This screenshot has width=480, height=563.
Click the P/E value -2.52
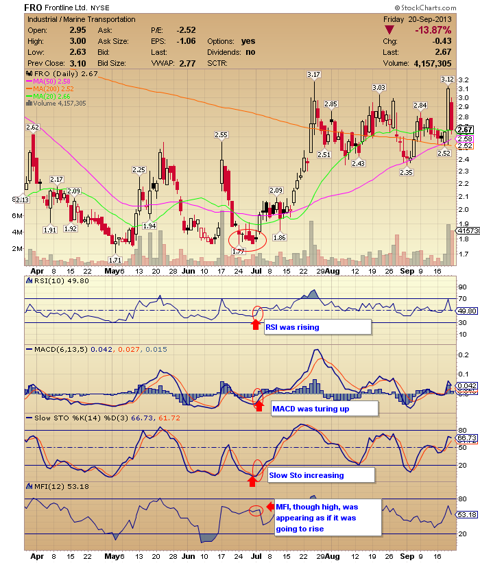click(186, 30)
